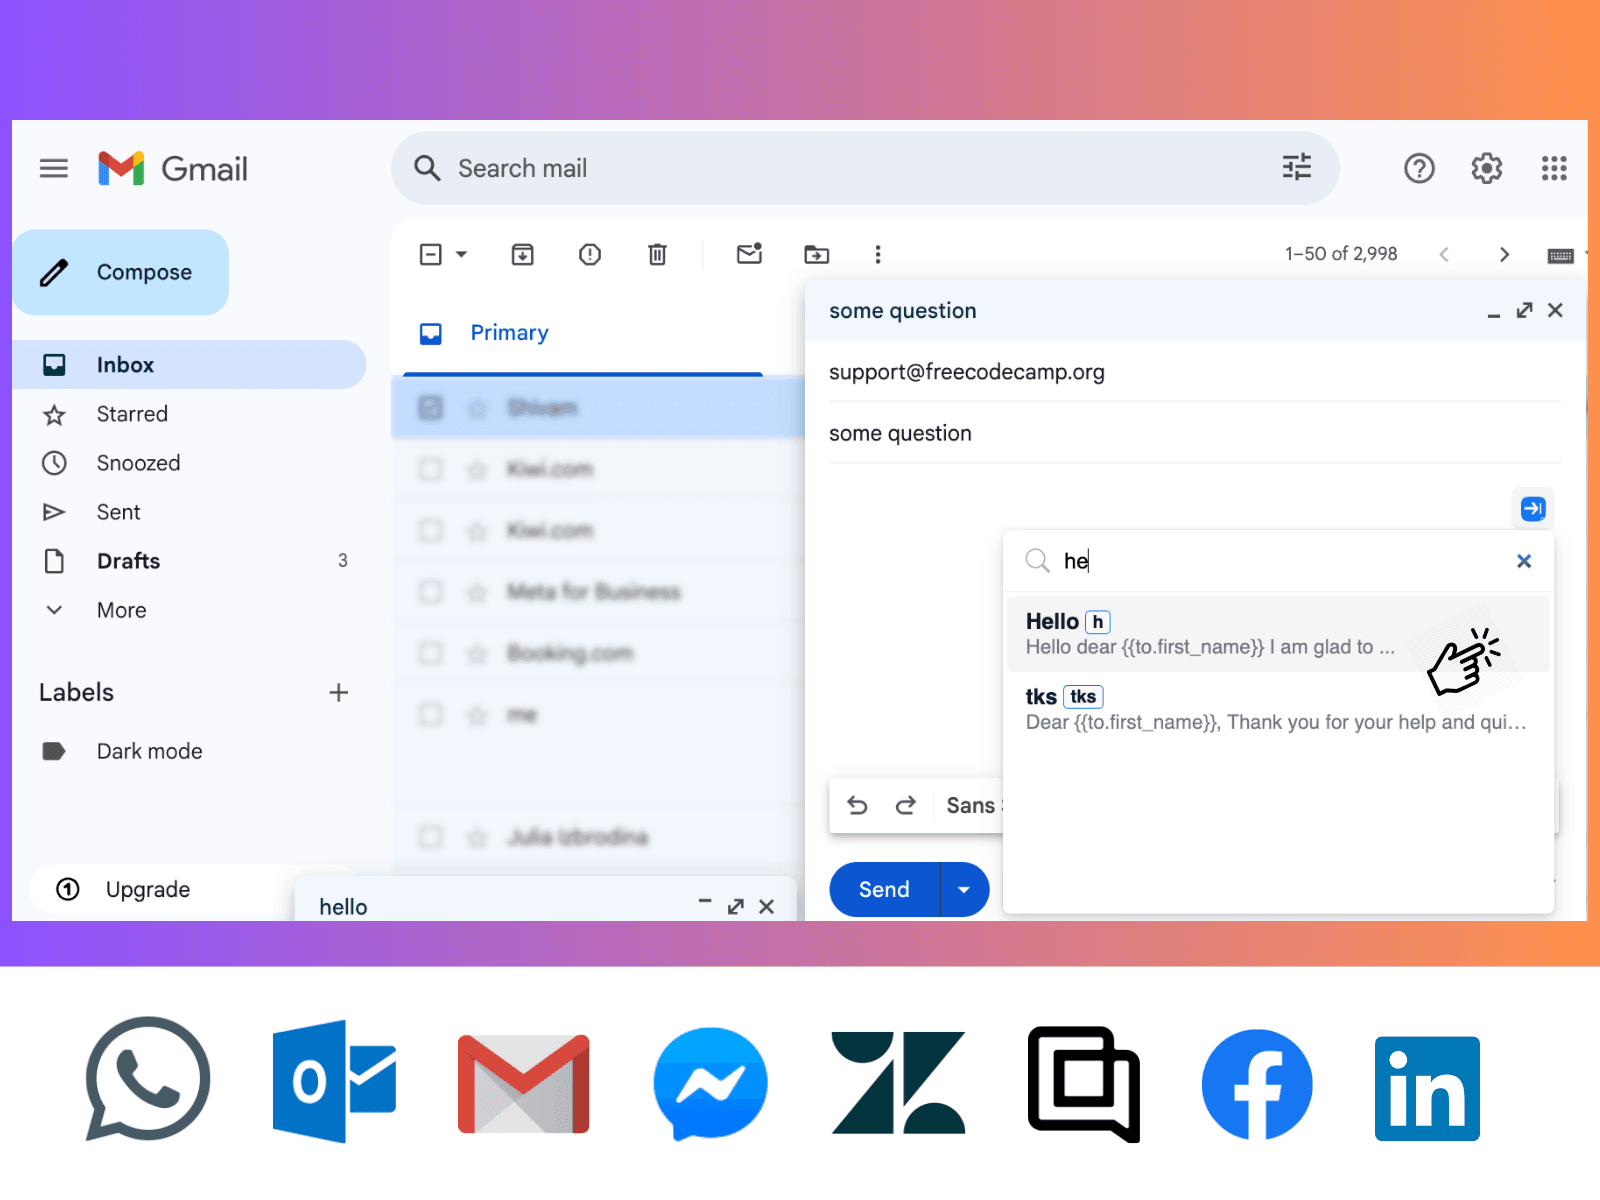Select the tks template
This screenshot has width=1600, height=1200.
click(1277, 709)
